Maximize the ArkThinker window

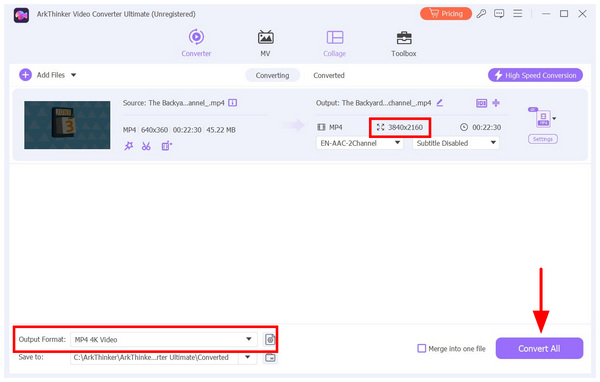tap(564, 14)
